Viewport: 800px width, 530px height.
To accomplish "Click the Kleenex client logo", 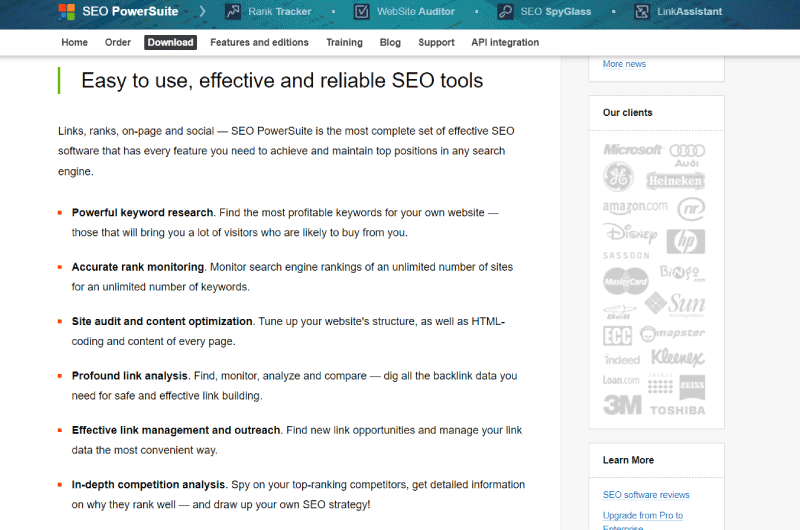I will coord(678,357).
